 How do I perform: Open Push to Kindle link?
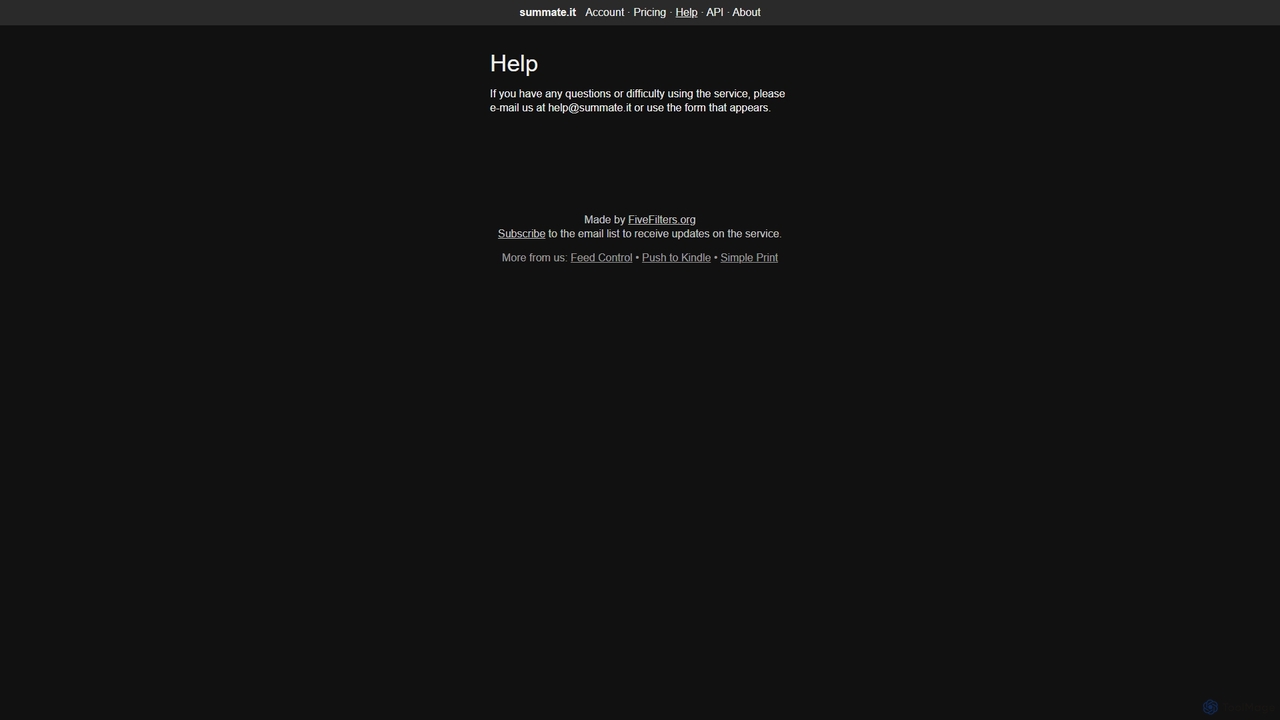pos(676,258)
